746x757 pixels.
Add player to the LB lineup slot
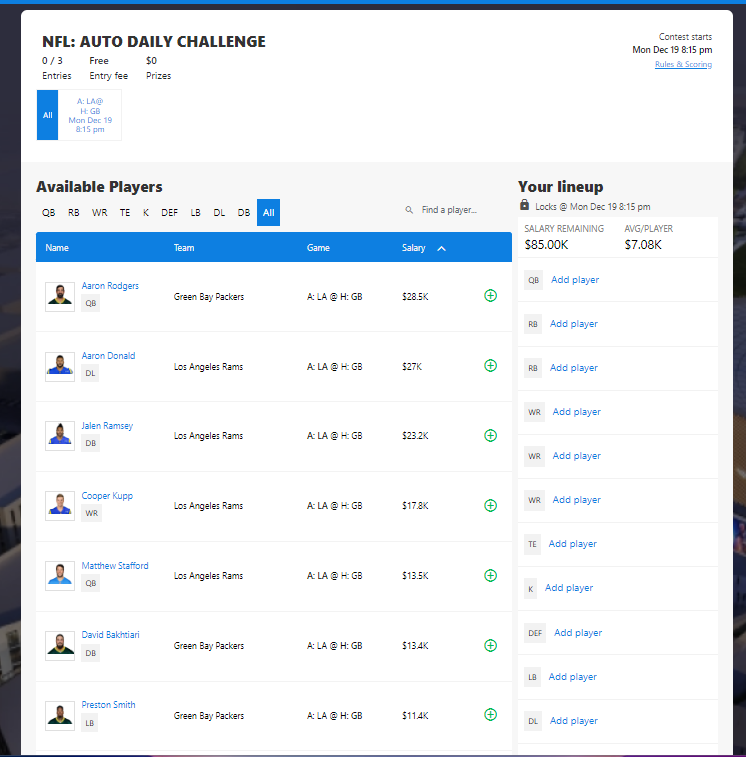coord(573,677)
